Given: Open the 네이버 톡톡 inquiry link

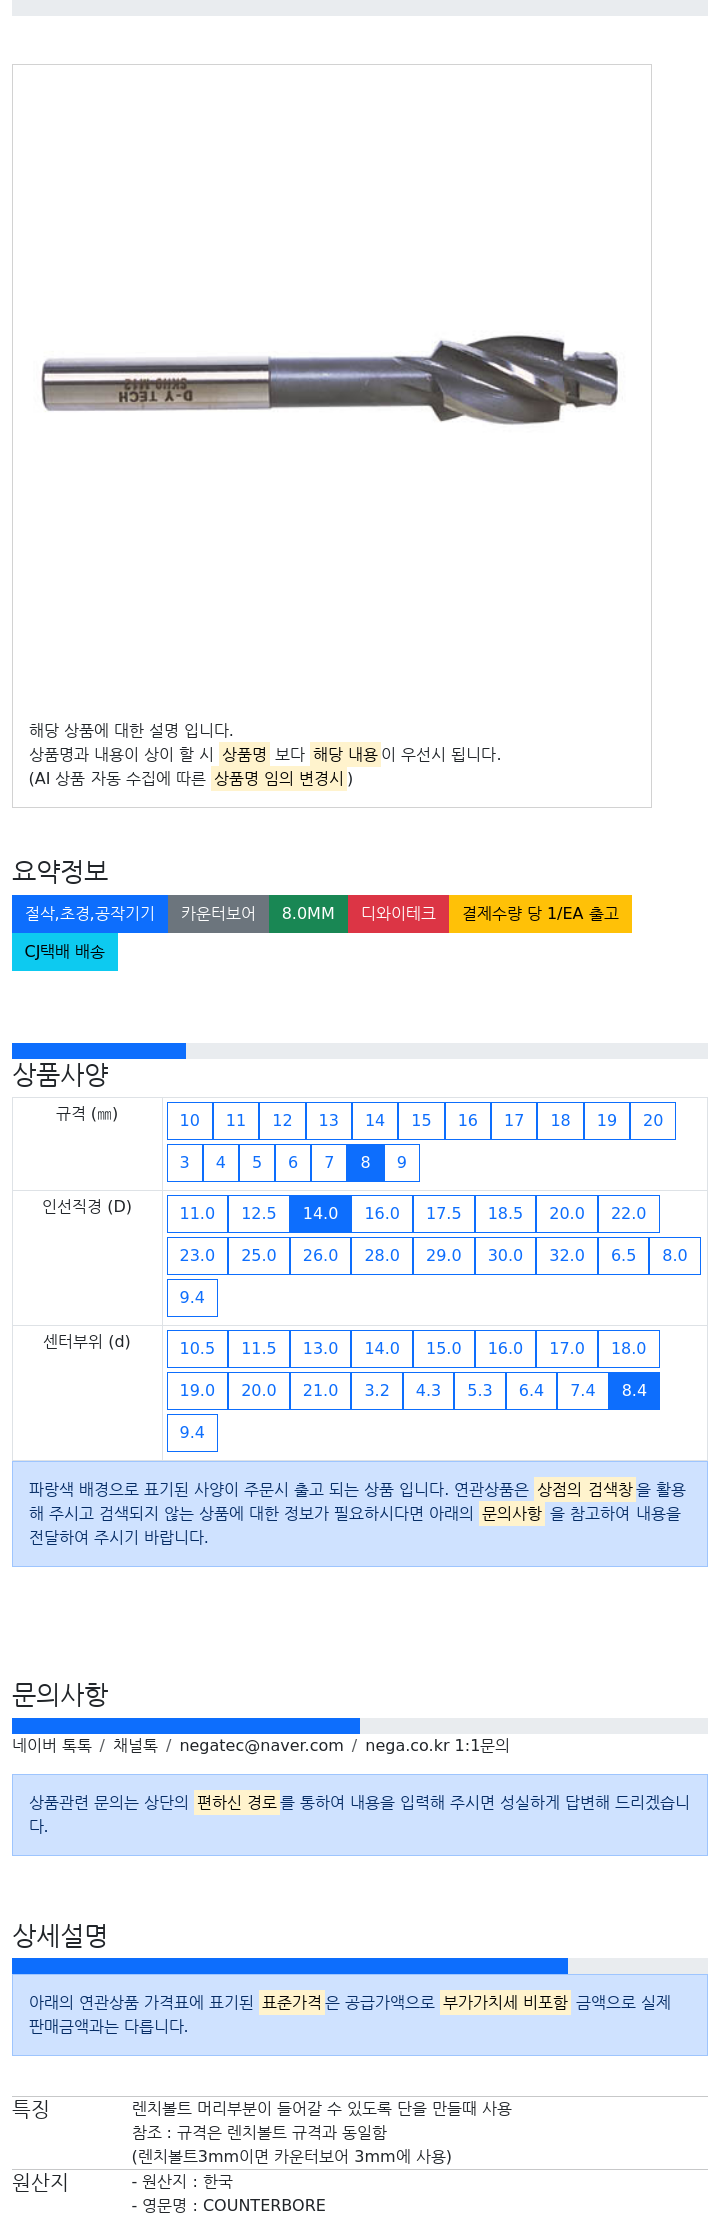Looking at the screenshot, I should (x=52, y=1745).
